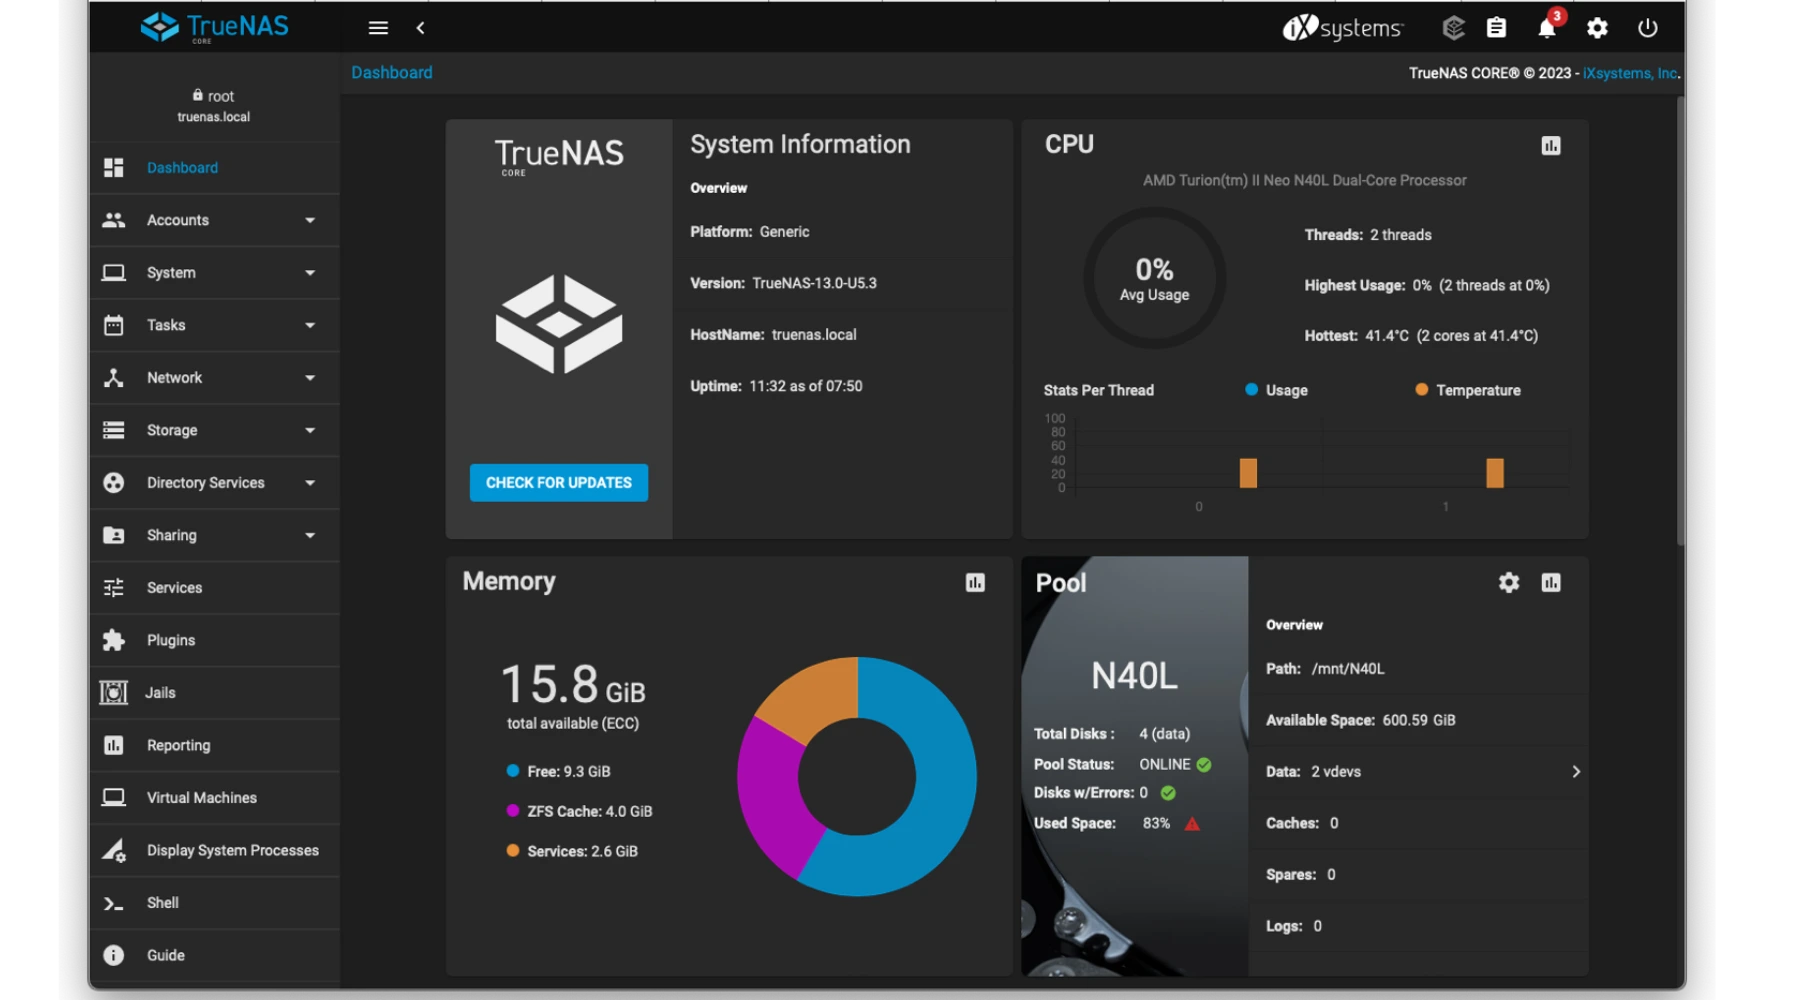Expand the Tasks menu arrow
Image resolution: width=1800 pixels, height=1000 pixels.
coord(310,325)
